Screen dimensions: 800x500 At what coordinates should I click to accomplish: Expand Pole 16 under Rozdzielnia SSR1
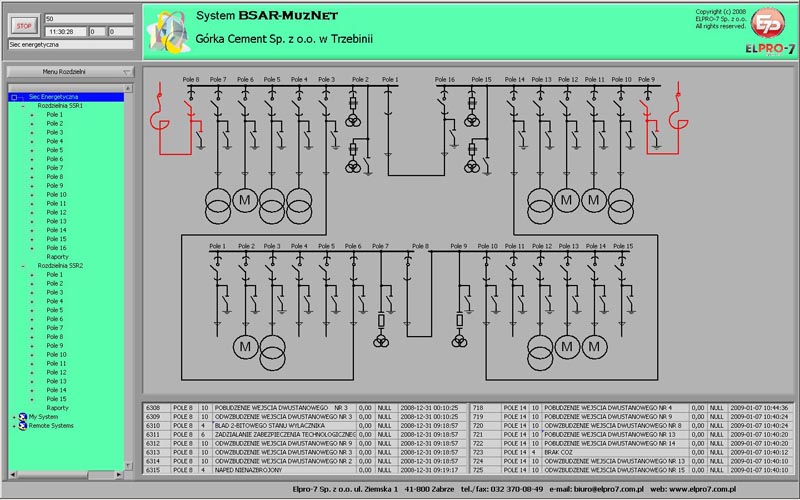[32, 248]
